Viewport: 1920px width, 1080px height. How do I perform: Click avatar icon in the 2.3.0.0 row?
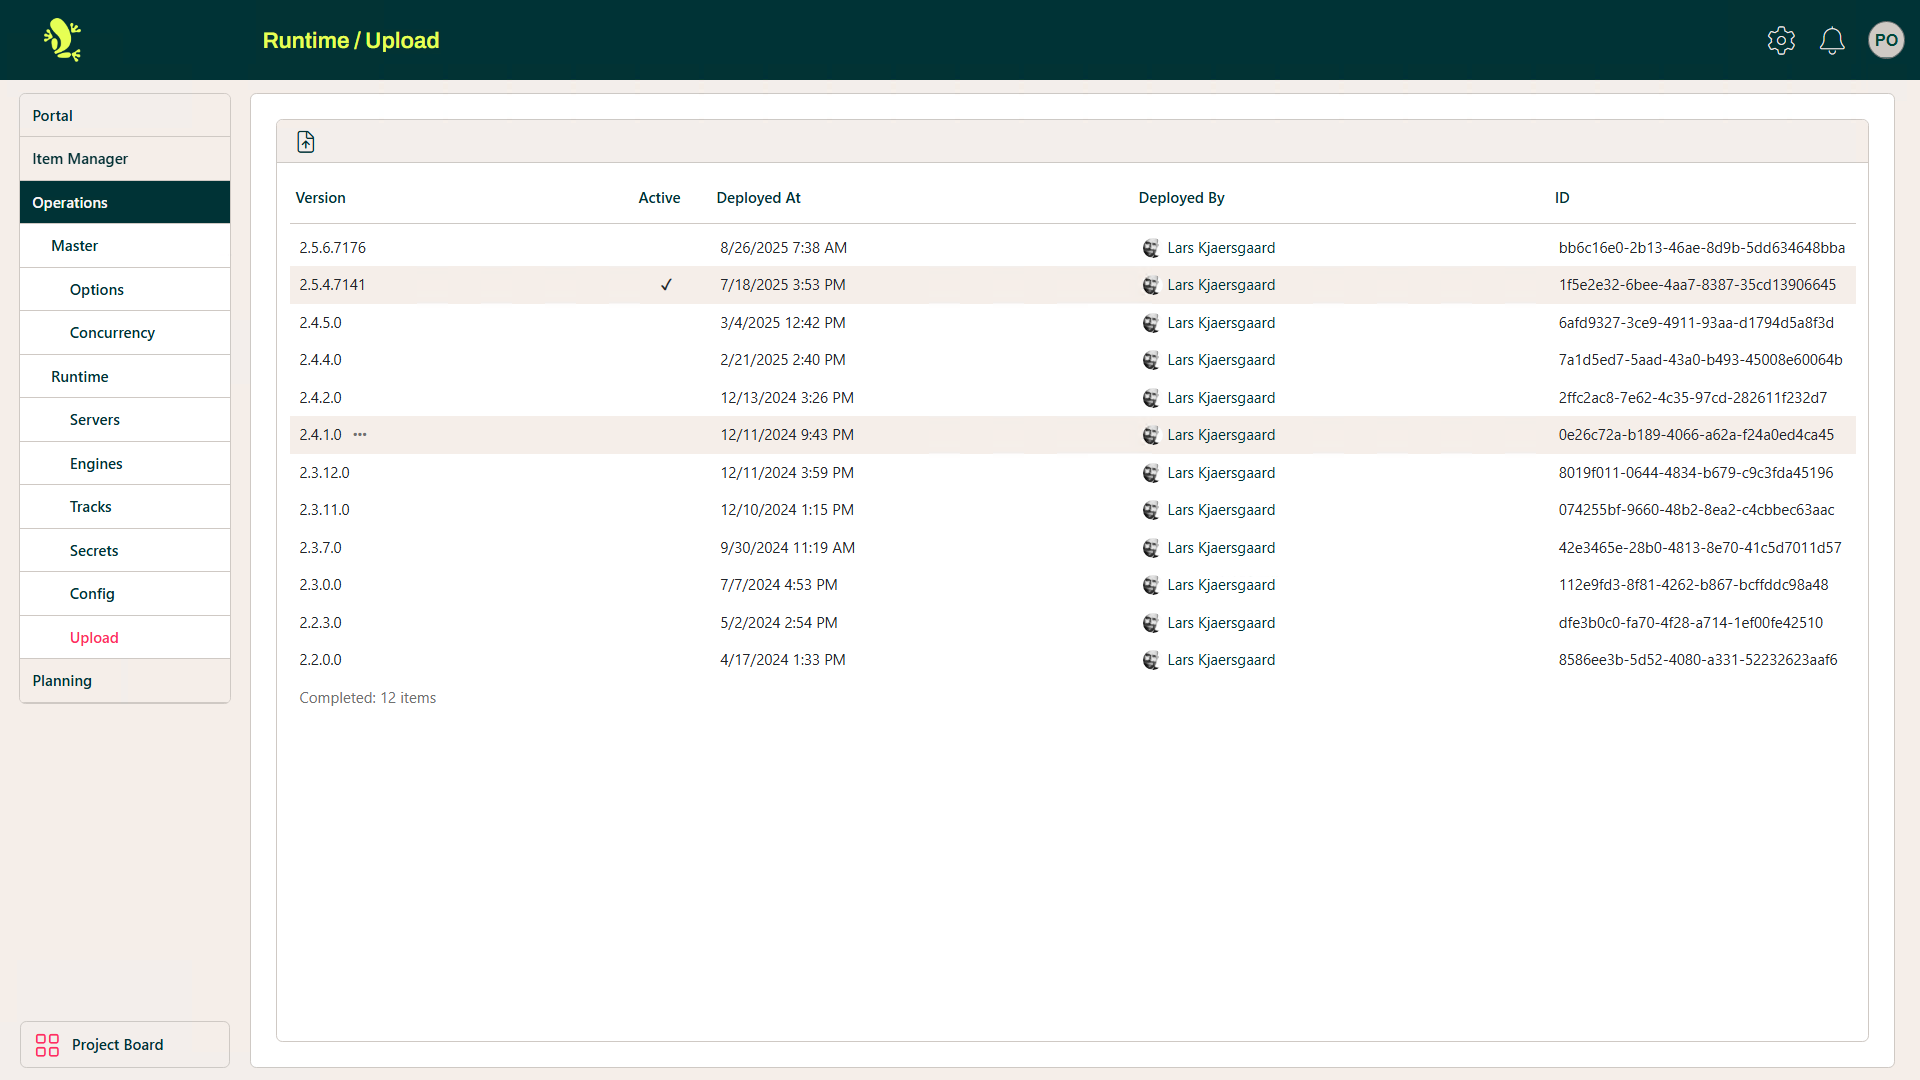[1151, 585]
